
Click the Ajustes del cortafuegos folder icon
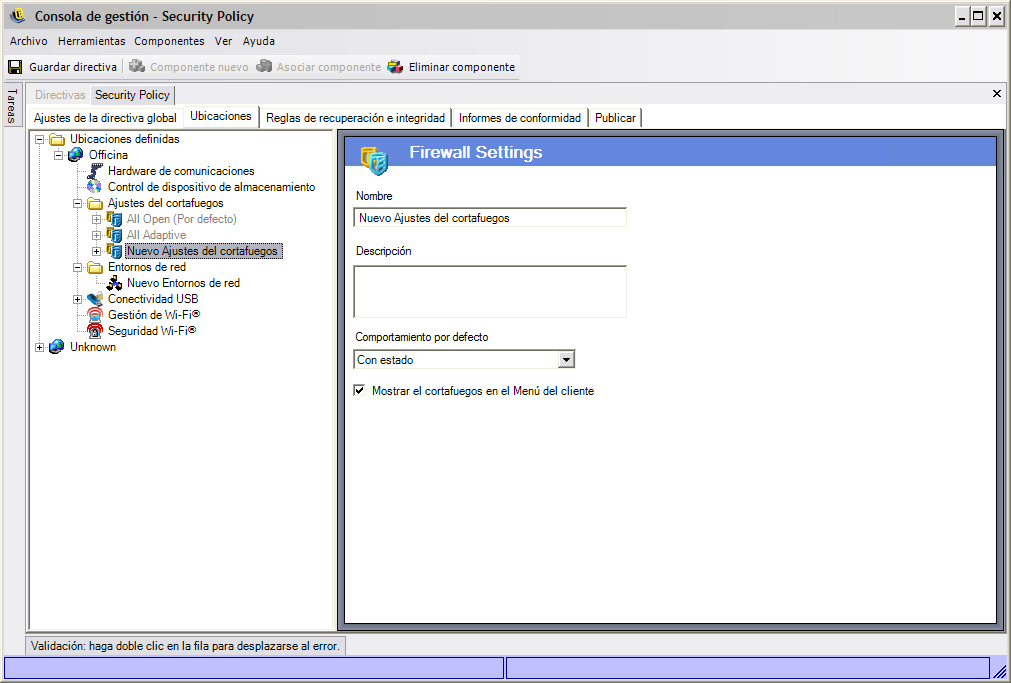(95, 203)
